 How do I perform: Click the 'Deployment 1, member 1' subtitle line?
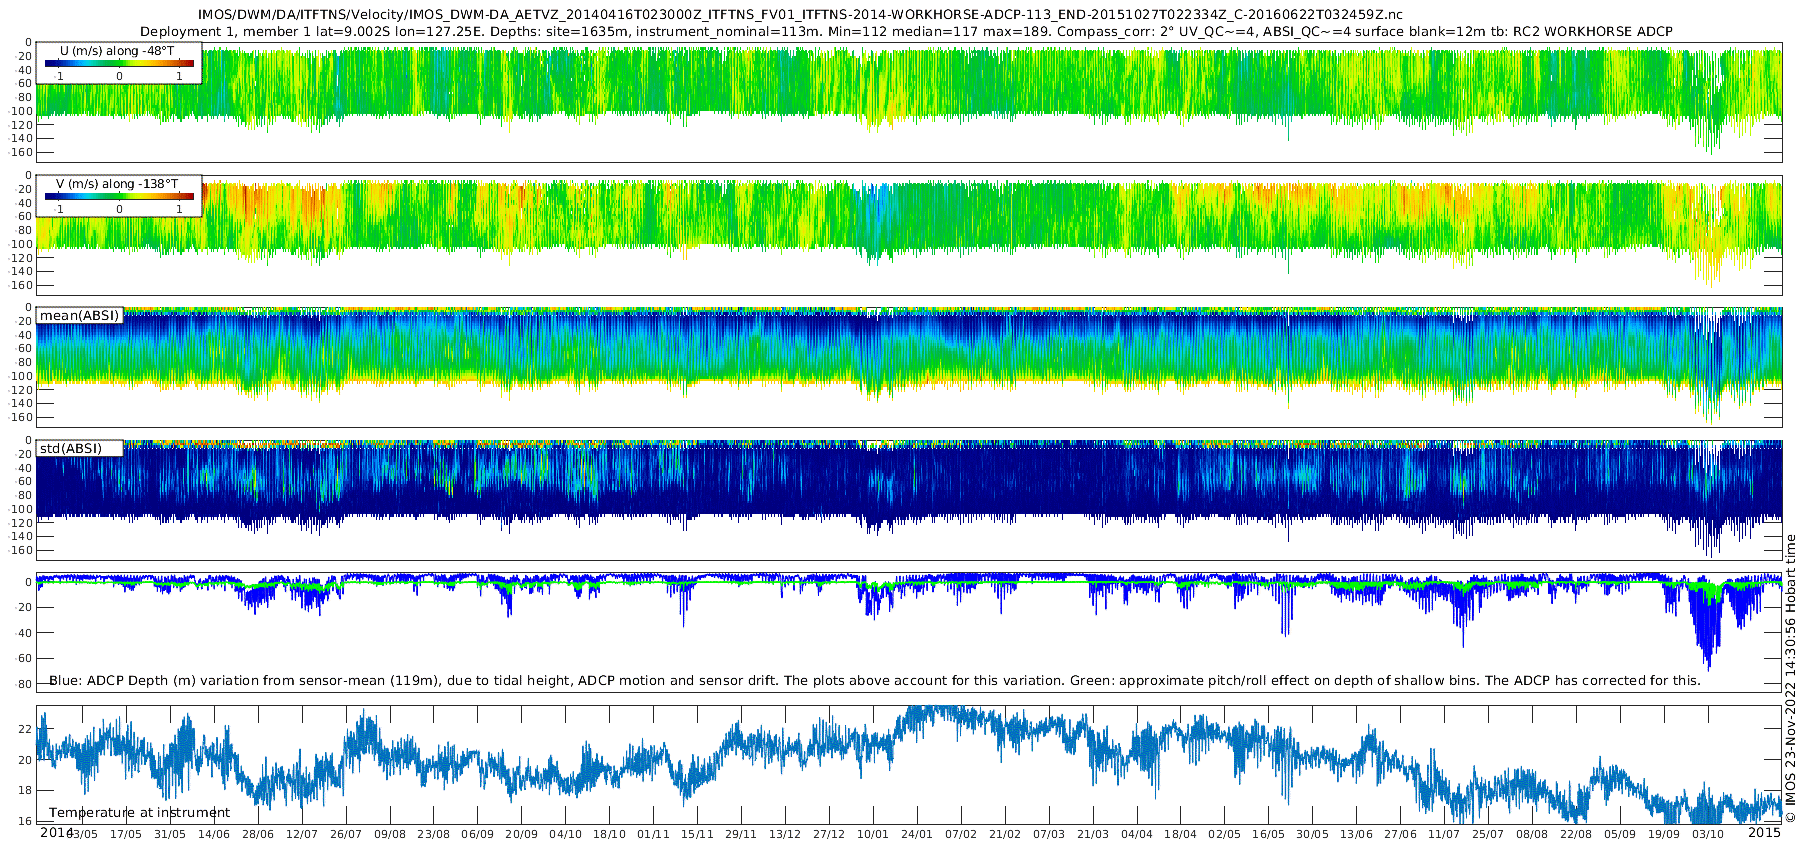click(x=905, y=32)
